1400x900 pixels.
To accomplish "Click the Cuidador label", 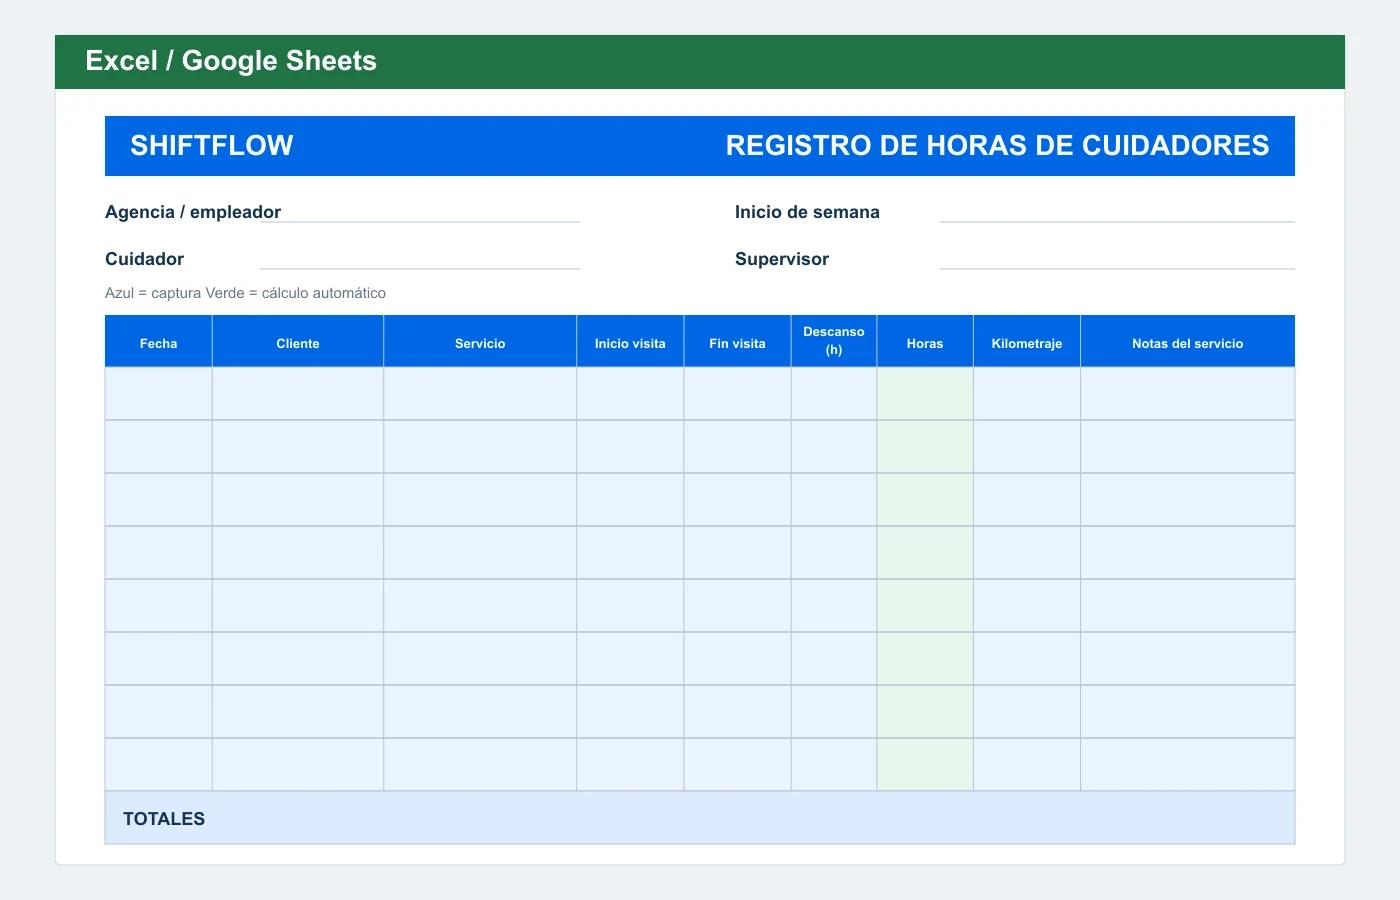I will tap(145, 259).
